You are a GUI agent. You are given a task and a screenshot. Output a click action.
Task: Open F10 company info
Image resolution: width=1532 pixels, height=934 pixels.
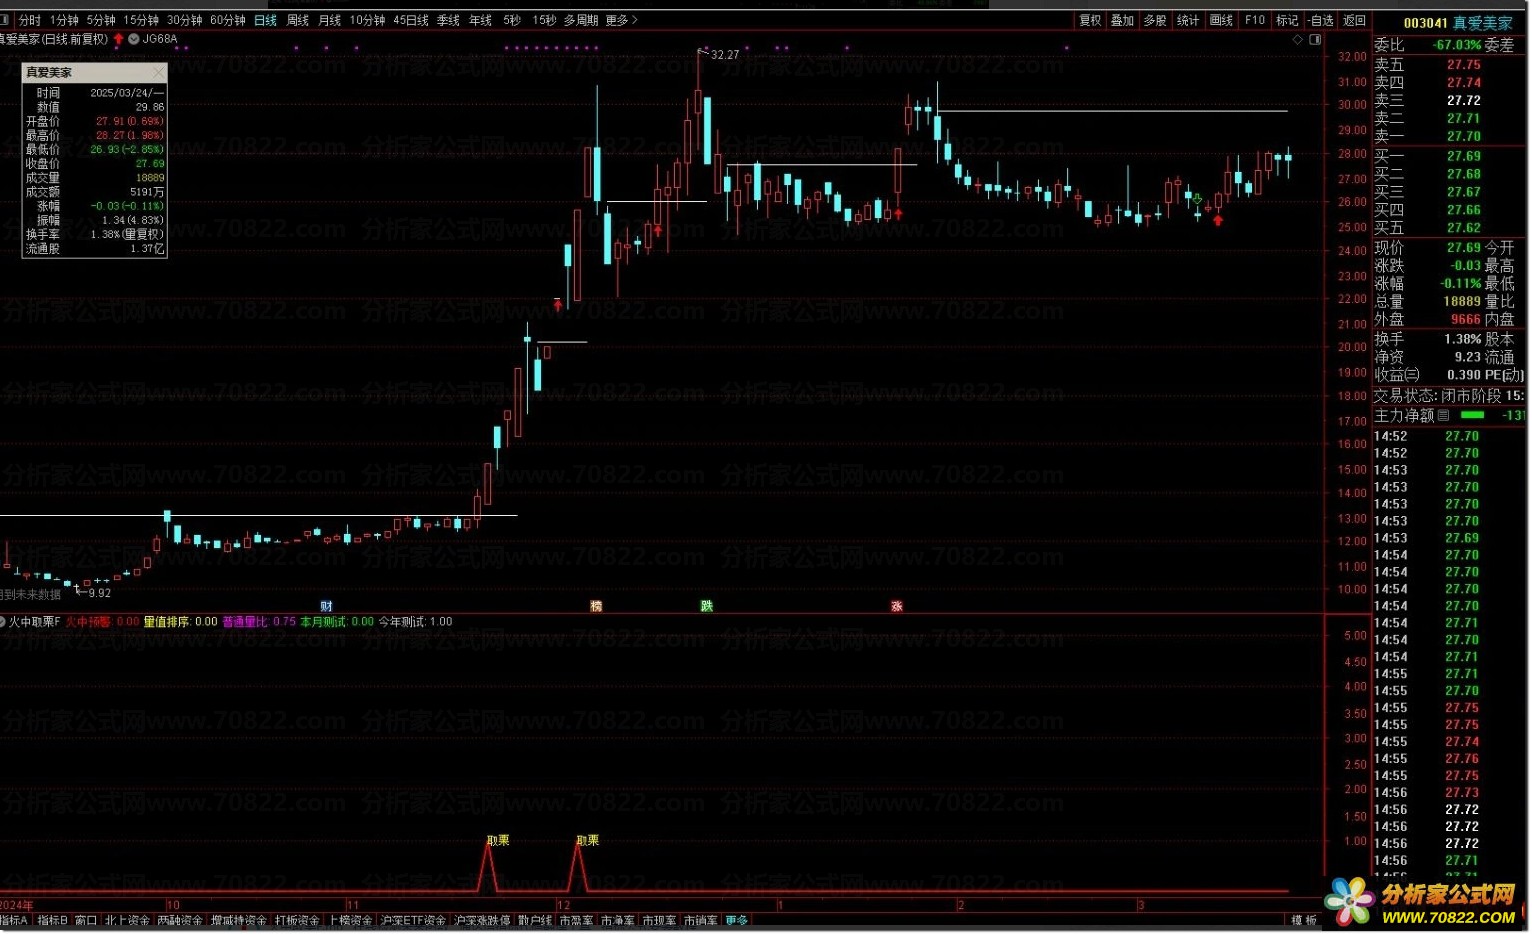point(1255,20)
